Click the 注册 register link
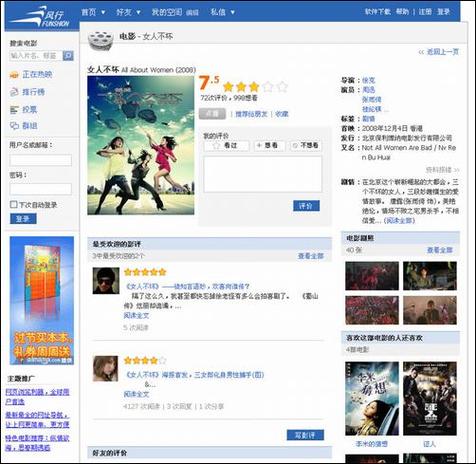The height and width of the screenshot is (464, 476). (425, 12)
